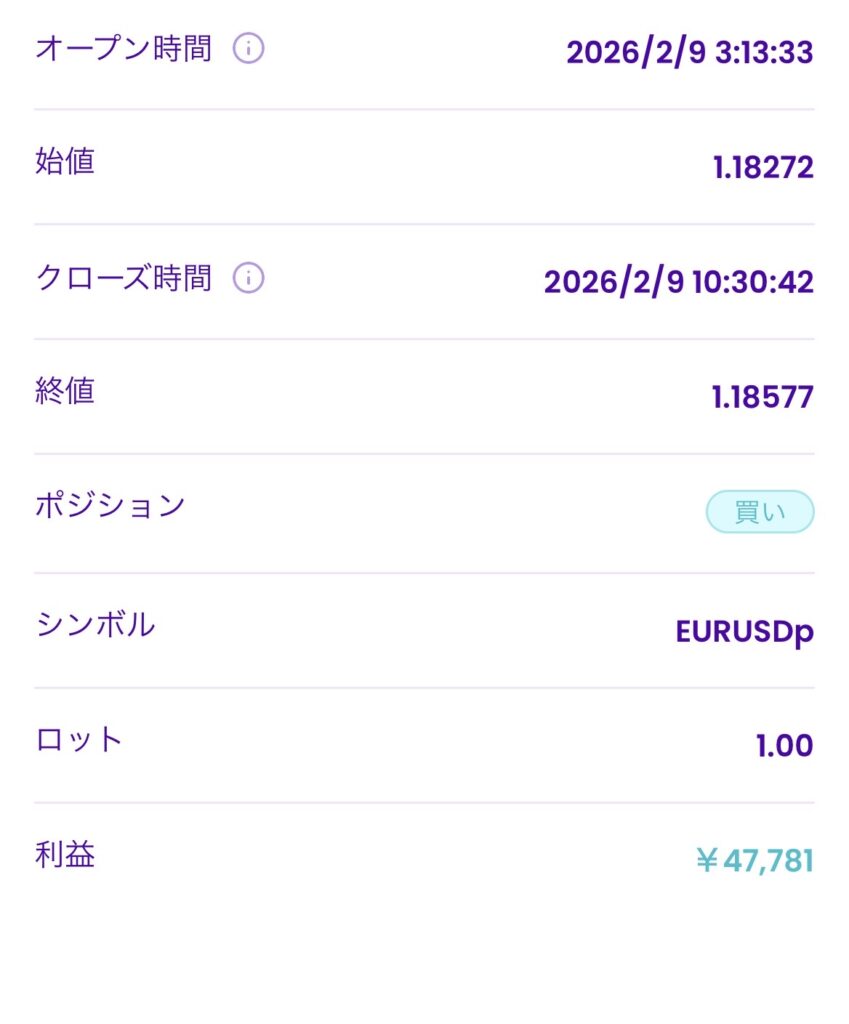Select the opening price 1.18272
The height and width of the screenshot is (1024, 849).
763,167
